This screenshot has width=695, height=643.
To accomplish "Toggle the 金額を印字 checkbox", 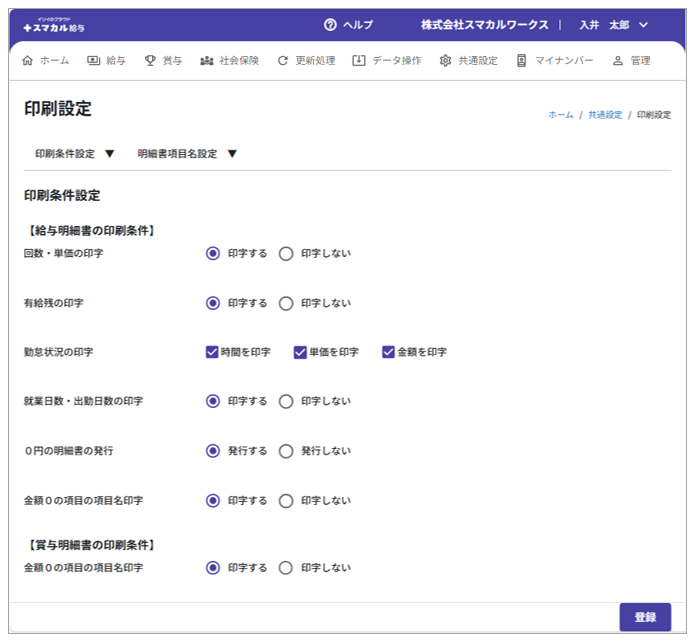I will point(388,352).
